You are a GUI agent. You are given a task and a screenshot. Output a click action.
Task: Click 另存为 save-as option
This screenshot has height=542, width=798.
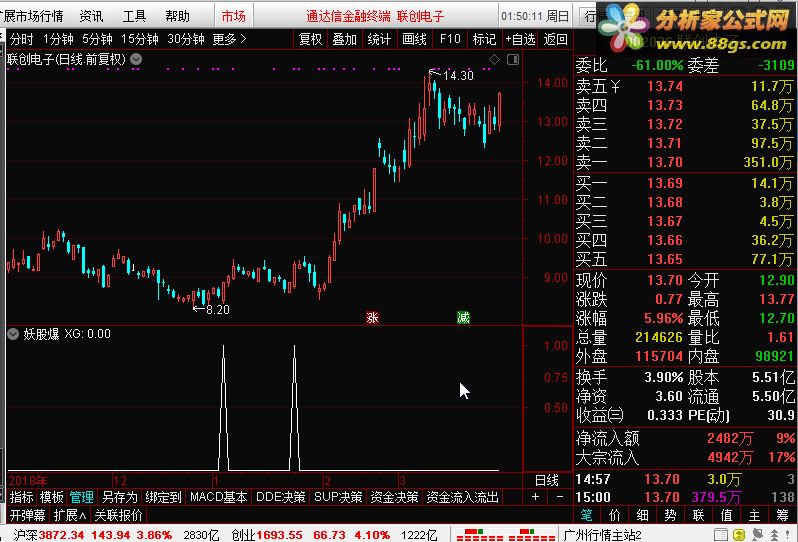pos(120,497)
